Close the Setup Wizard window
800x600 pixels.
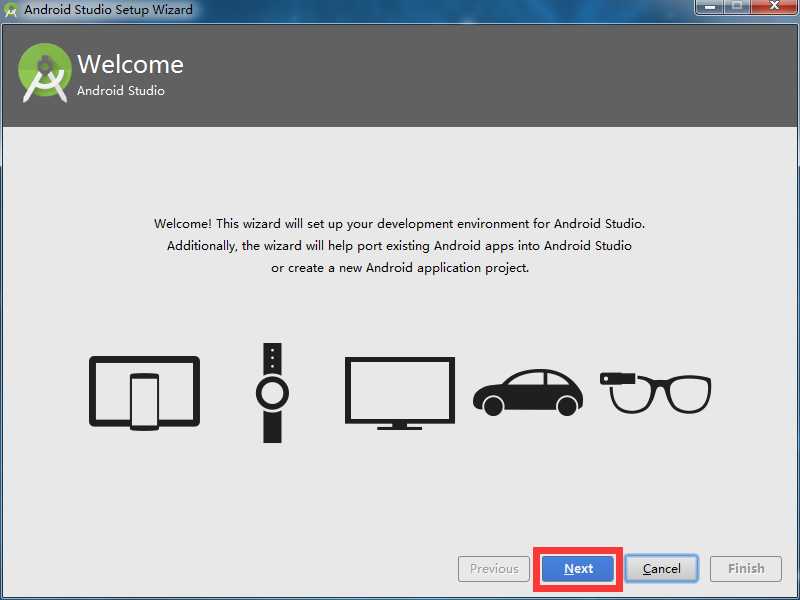pyautogui.click(x=774, y=7)
